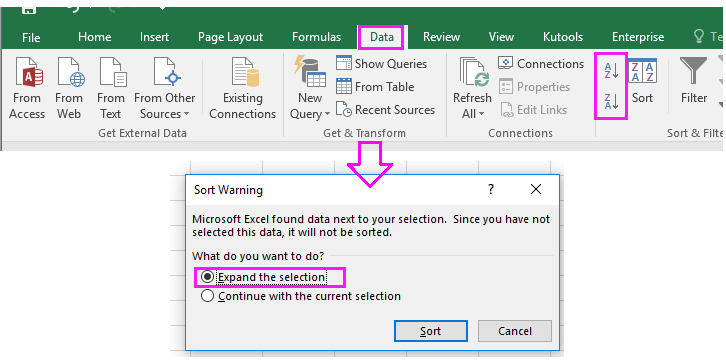
Task: Switch to Home tab
Action: click(94, 37)
